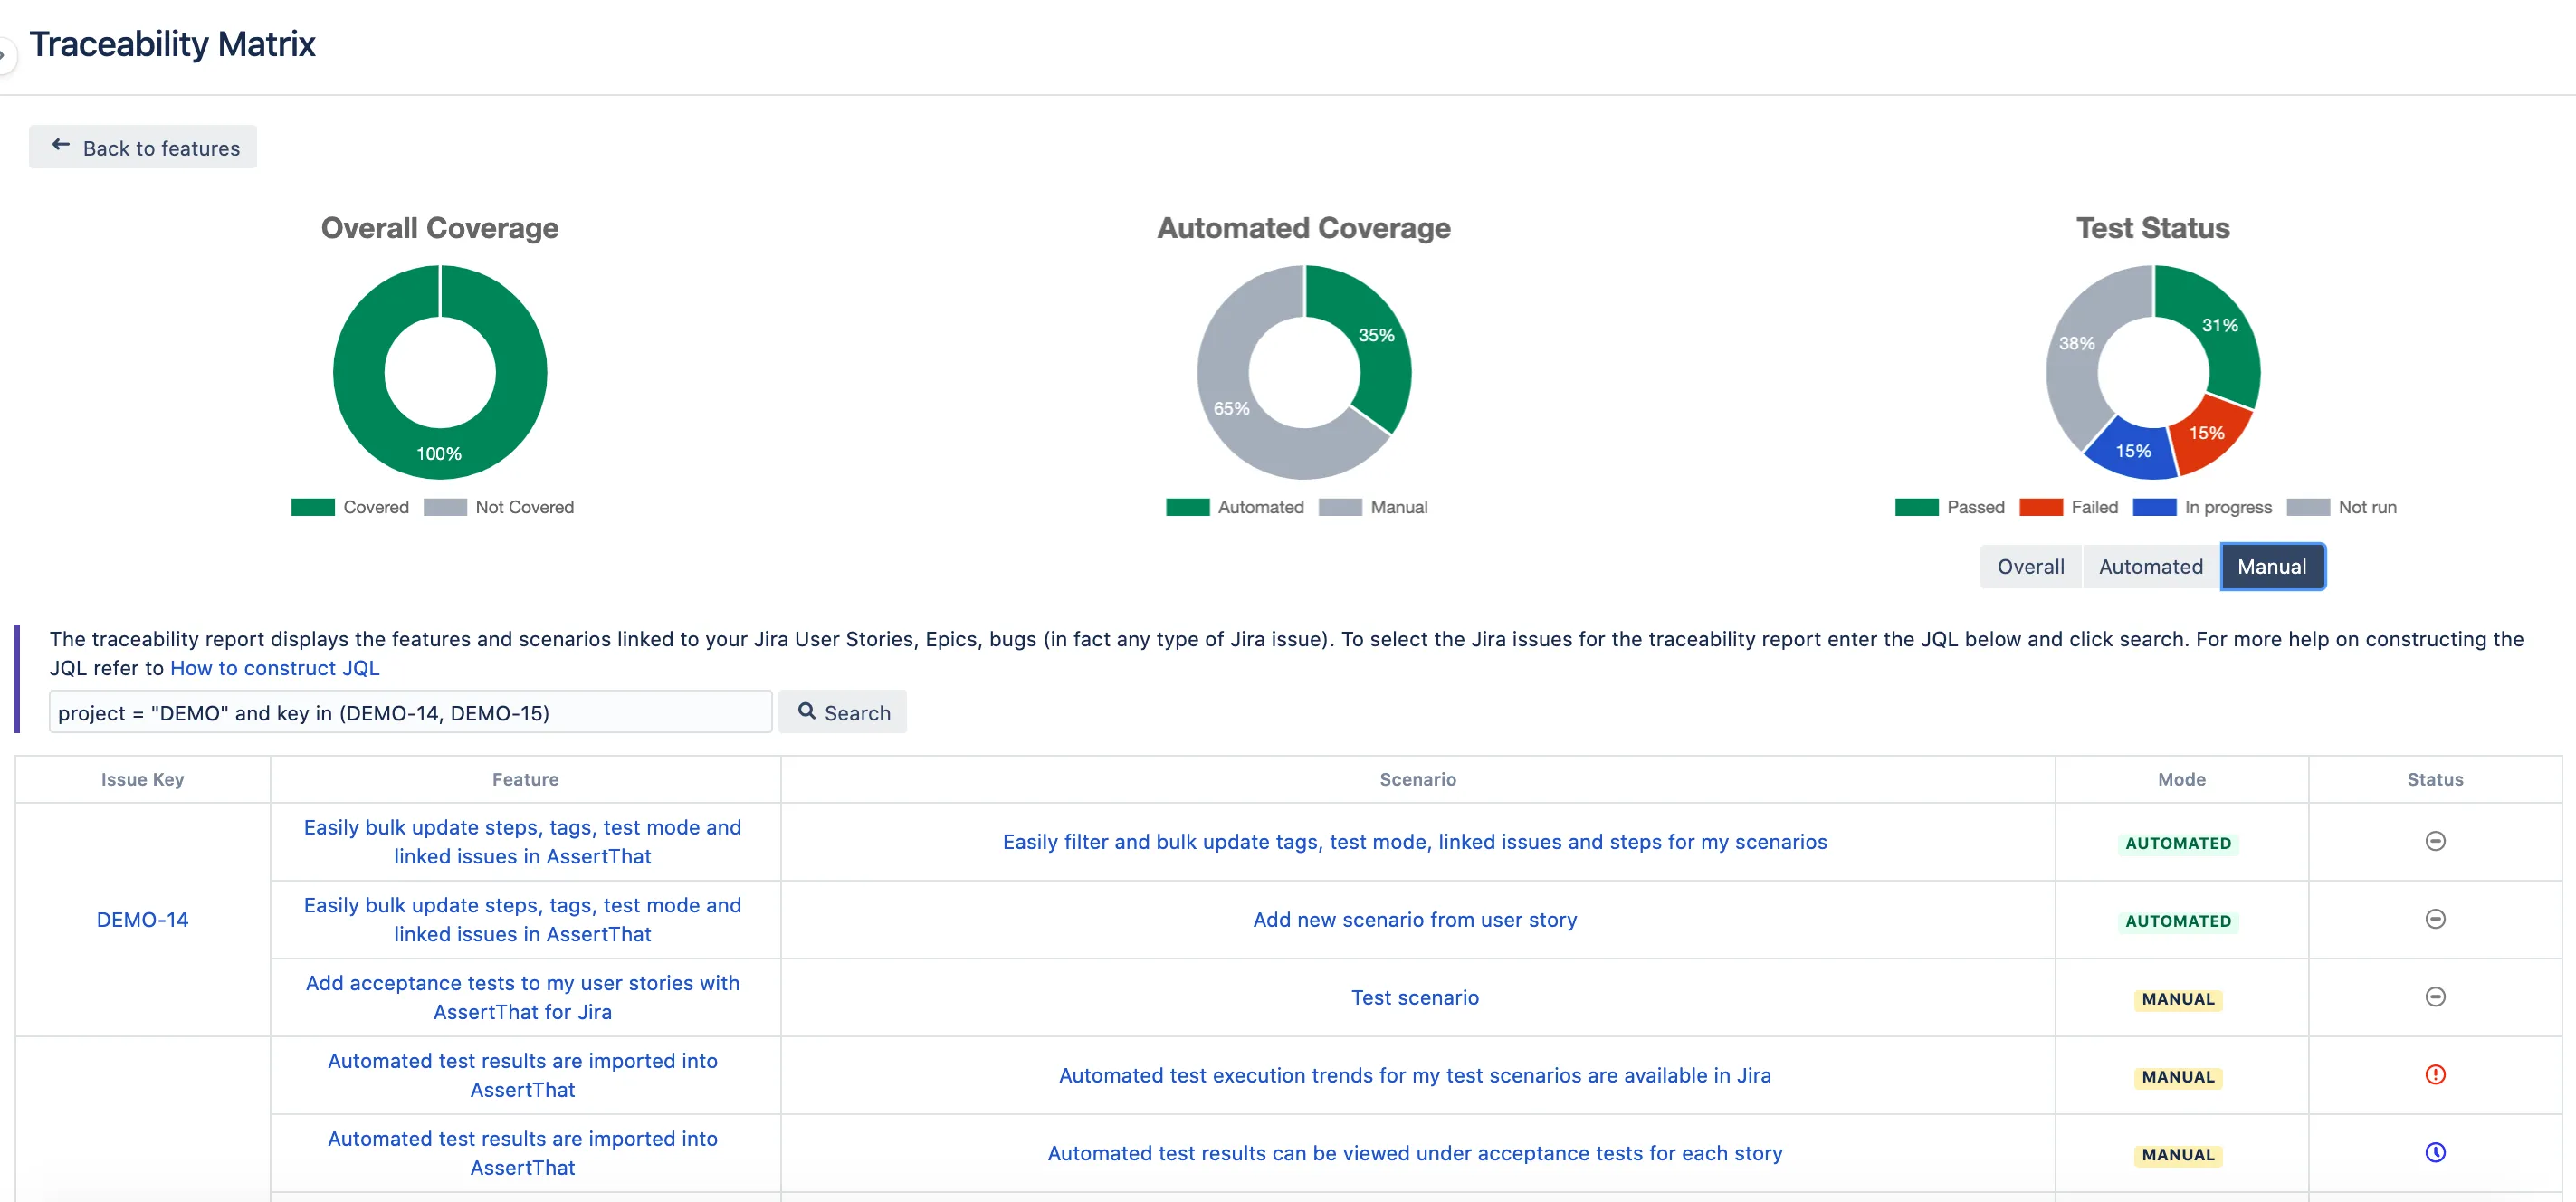The height and width of the screenshot is (1202, 2576).
Task: Click not-run status icon for Test scenario row
Action: pyautogui.click(x=2435, y=997)
